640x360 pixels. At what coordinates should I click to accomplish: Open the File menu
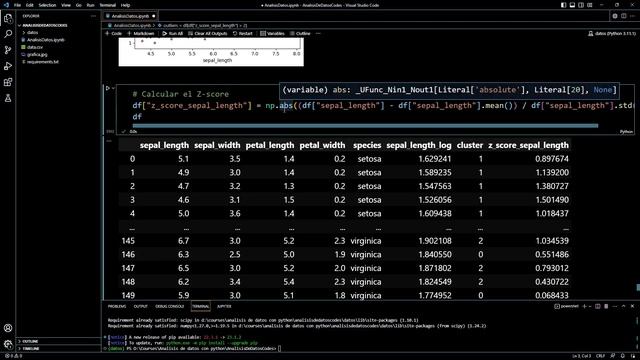(18, 5)
